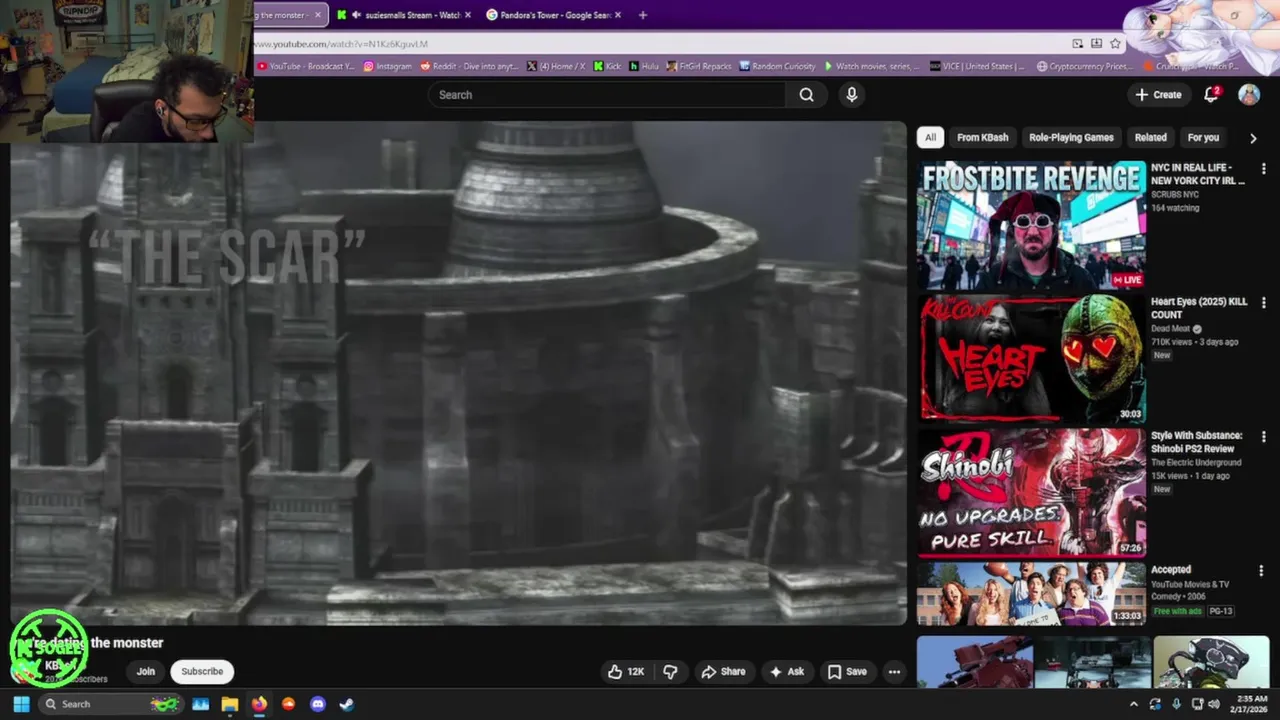Open the Accepted comedy movie thumbnail
Viewport: 1280px width, 720px height.
point(1032,594)
